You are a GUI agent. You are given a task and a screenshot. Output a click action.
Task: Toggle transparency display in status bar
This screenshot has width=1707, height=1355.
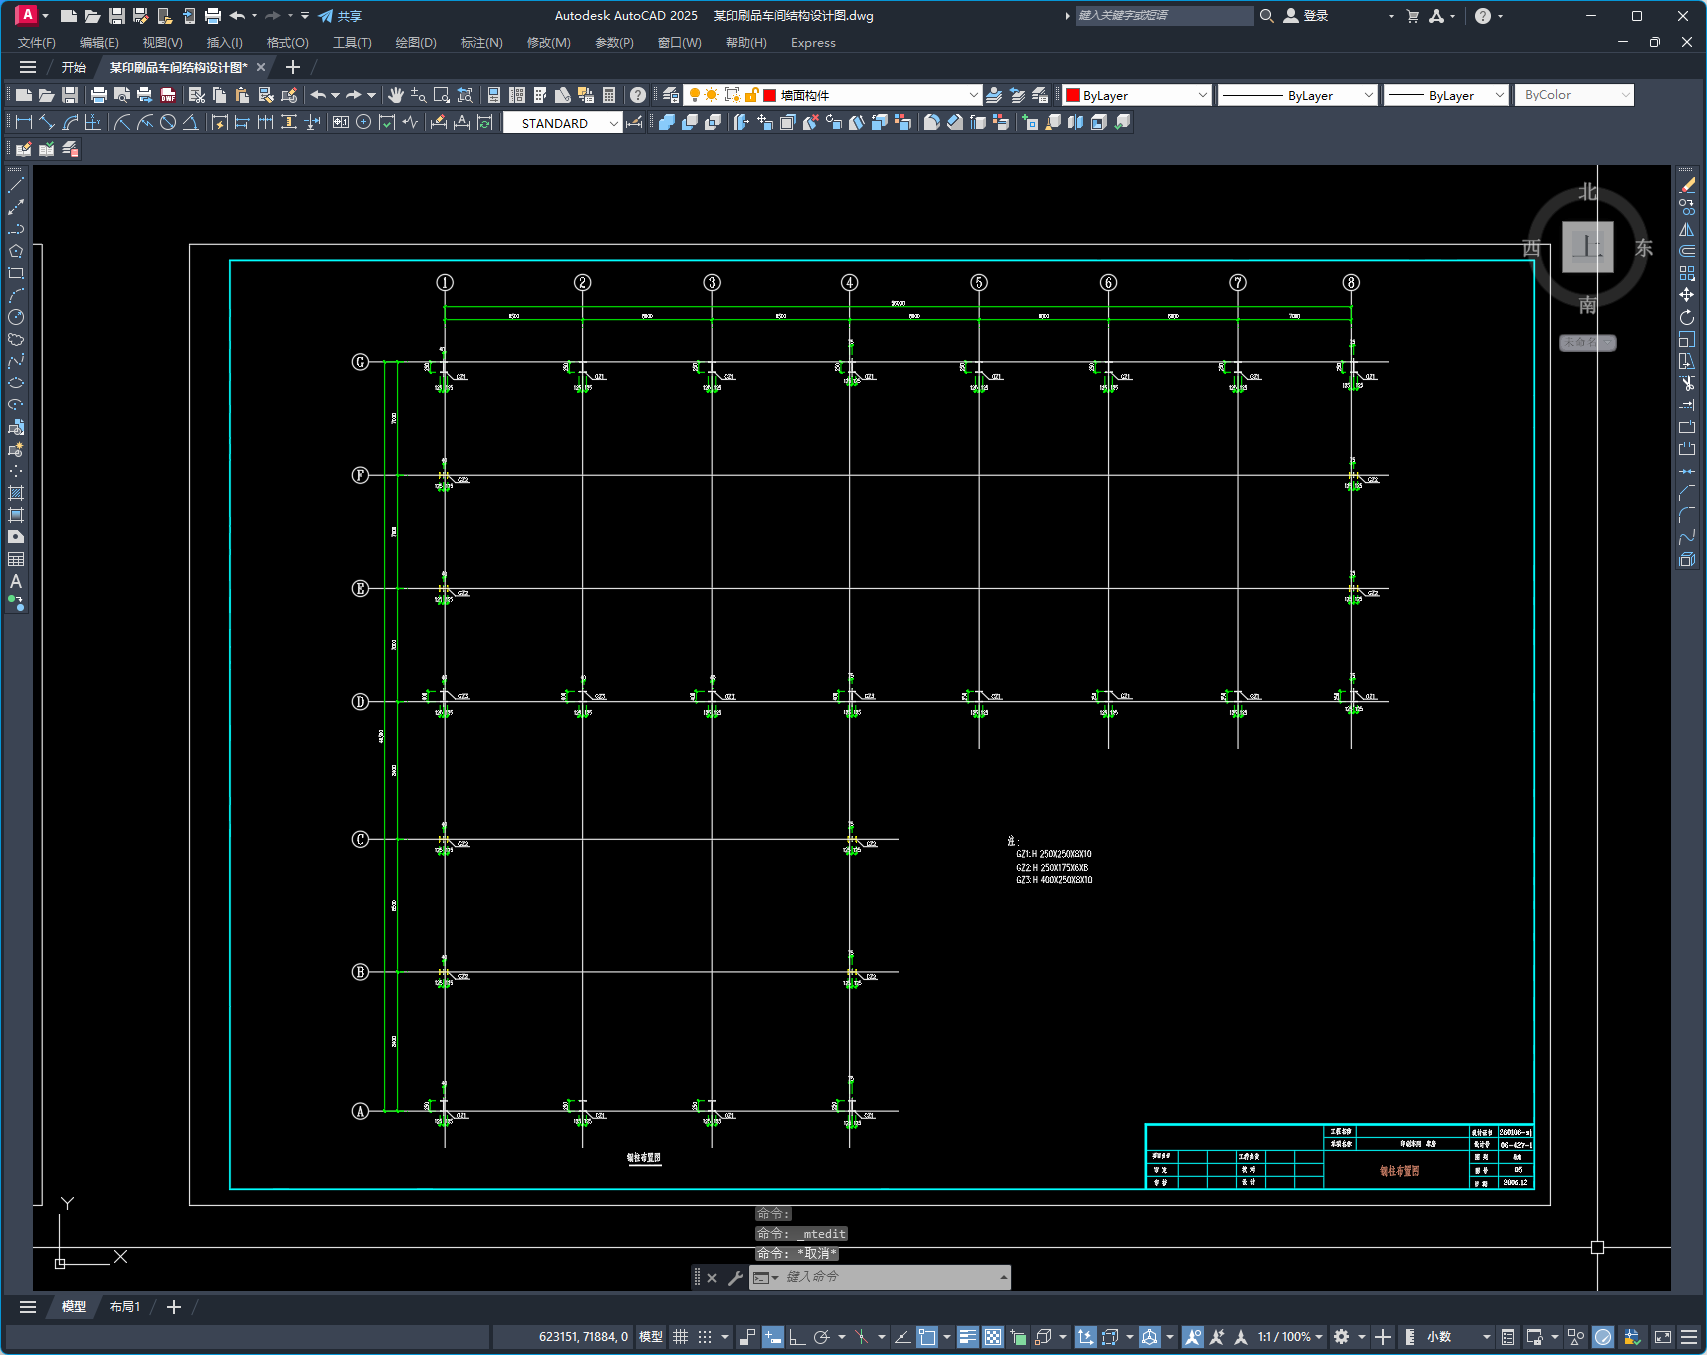(992, 1337)
